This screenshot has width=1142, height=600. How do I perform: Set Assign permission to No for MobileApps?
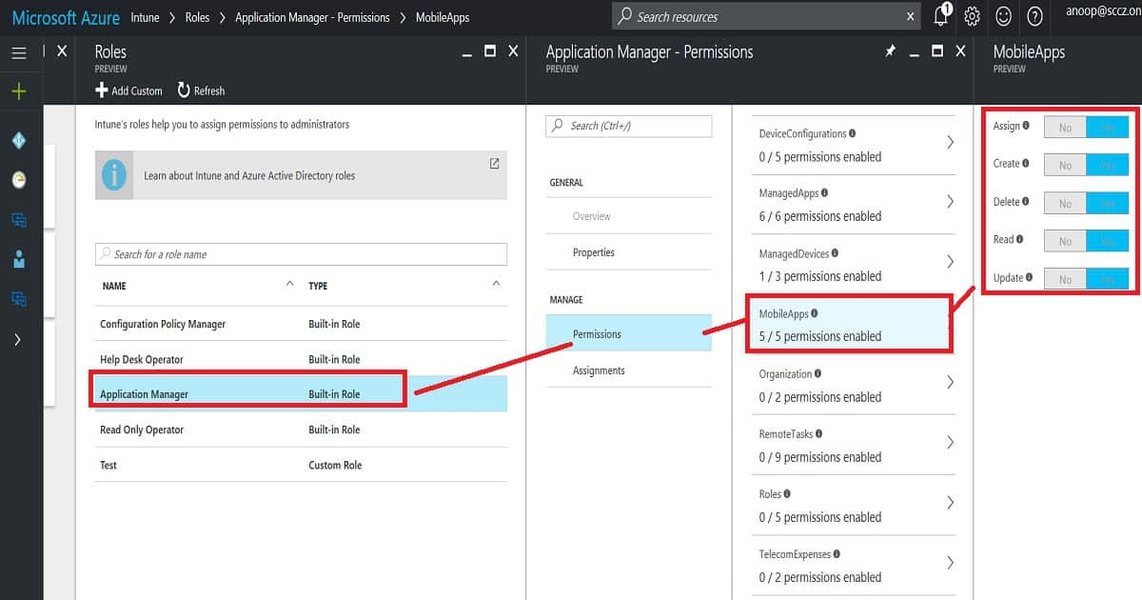1064,126
